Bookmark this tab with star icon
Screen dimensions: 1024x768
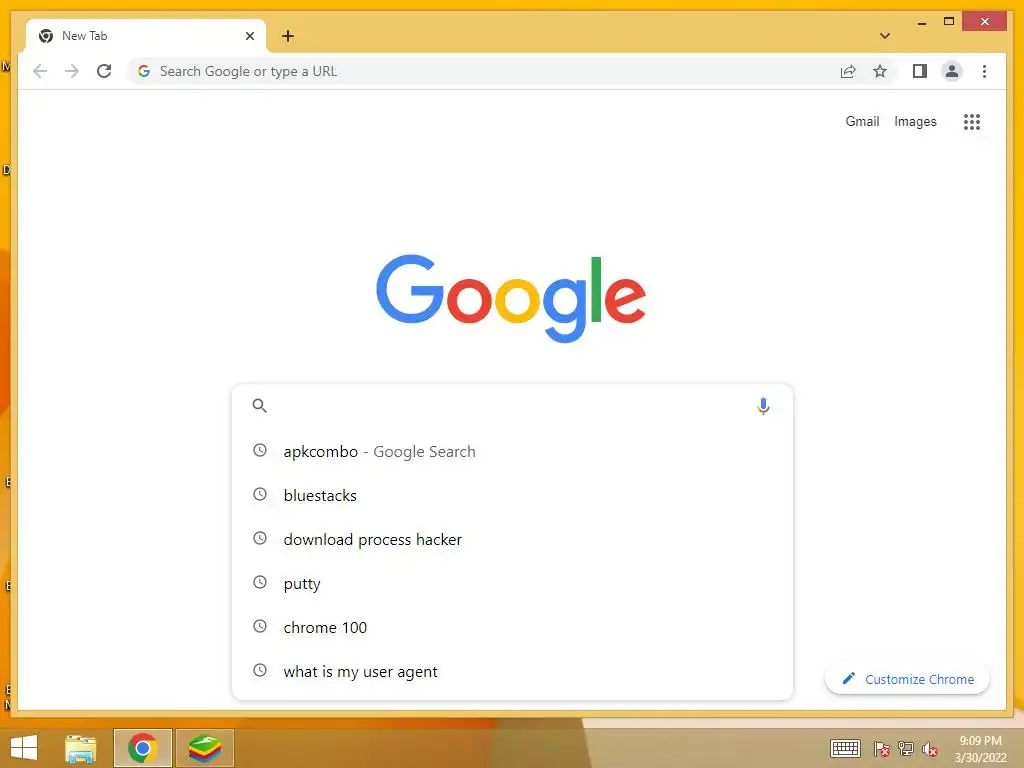point(880,71)
